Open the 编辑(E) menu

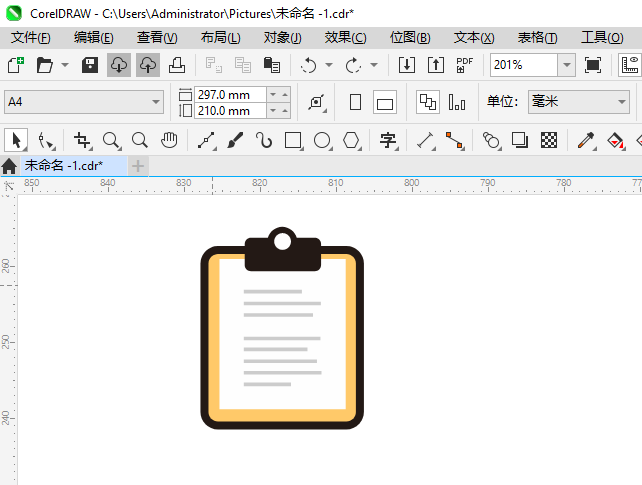(x=94, y=38)
